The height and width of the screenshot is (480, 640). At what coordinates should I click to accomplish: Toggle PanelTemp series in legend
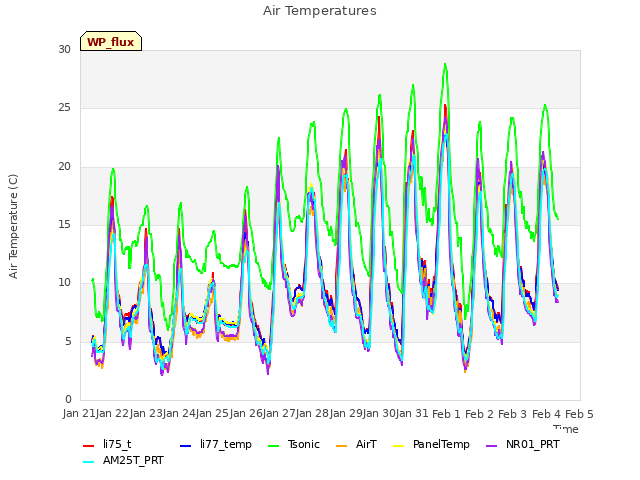[431, 444]
